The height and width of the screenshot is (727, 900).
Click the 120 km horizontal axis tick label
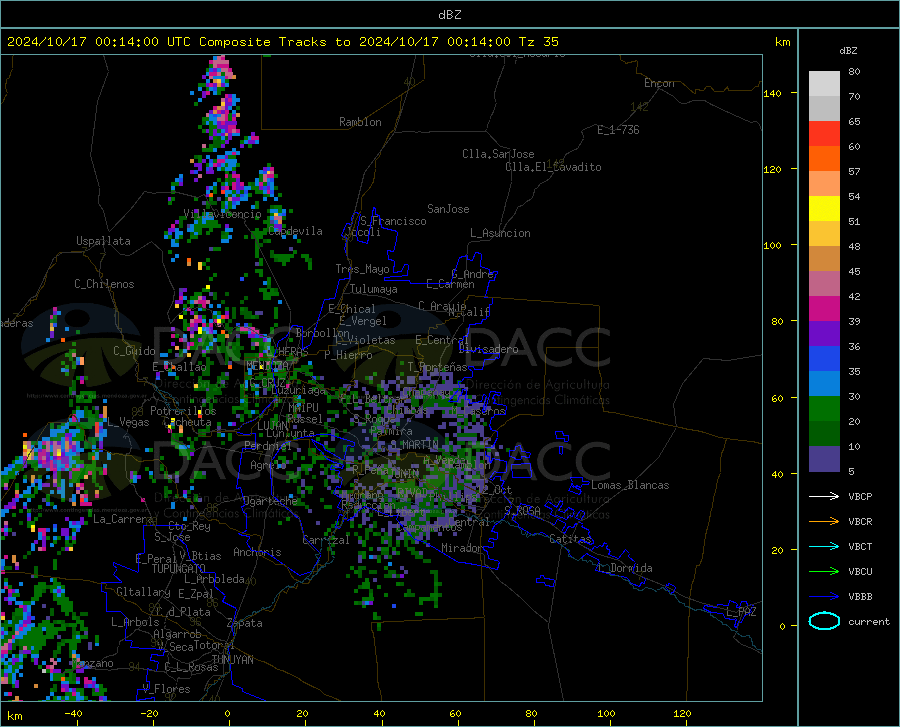click(x=682, y=713)
